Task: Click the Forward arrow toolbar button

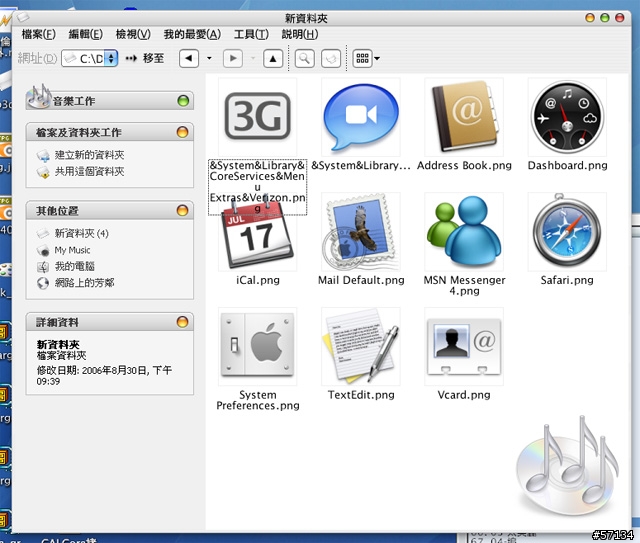Action: click(x=233, y=58)
